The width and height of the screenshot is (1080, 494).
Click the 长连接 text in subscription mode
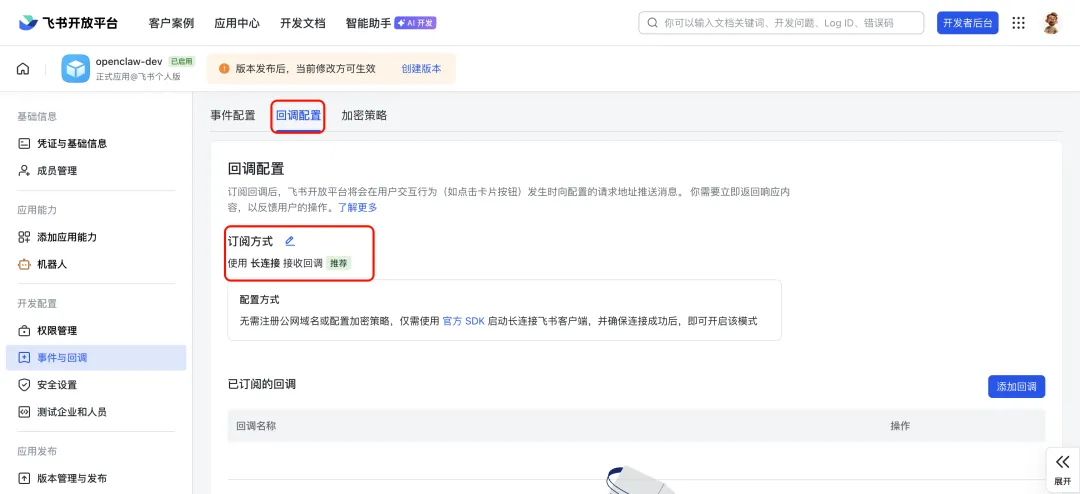(x=265, y=263)
